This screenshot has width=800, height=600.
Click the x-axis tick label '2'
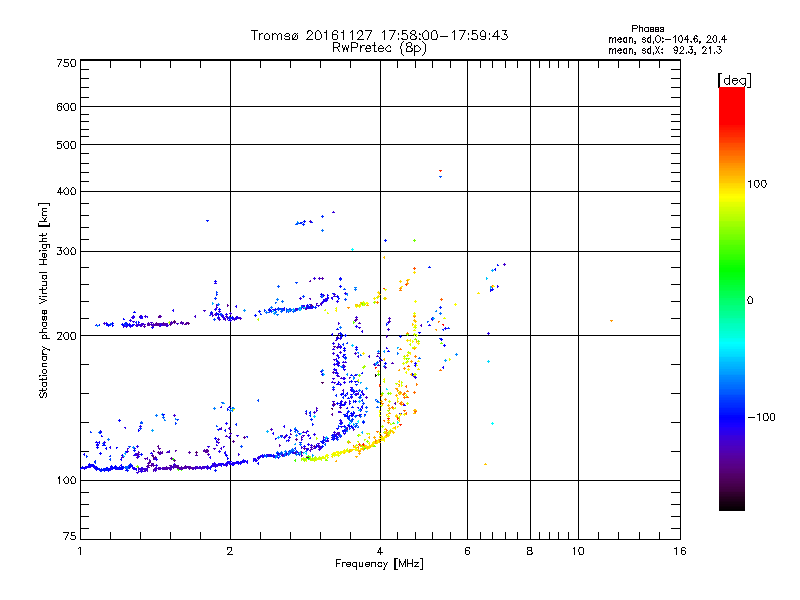click(230, 551)
